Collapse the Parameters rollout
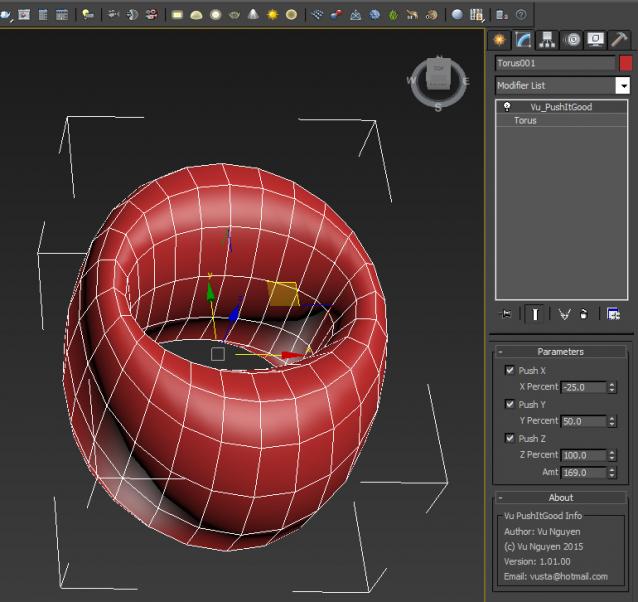The width and height of the screenshot is (638, 602). click(x=560, y=352)
